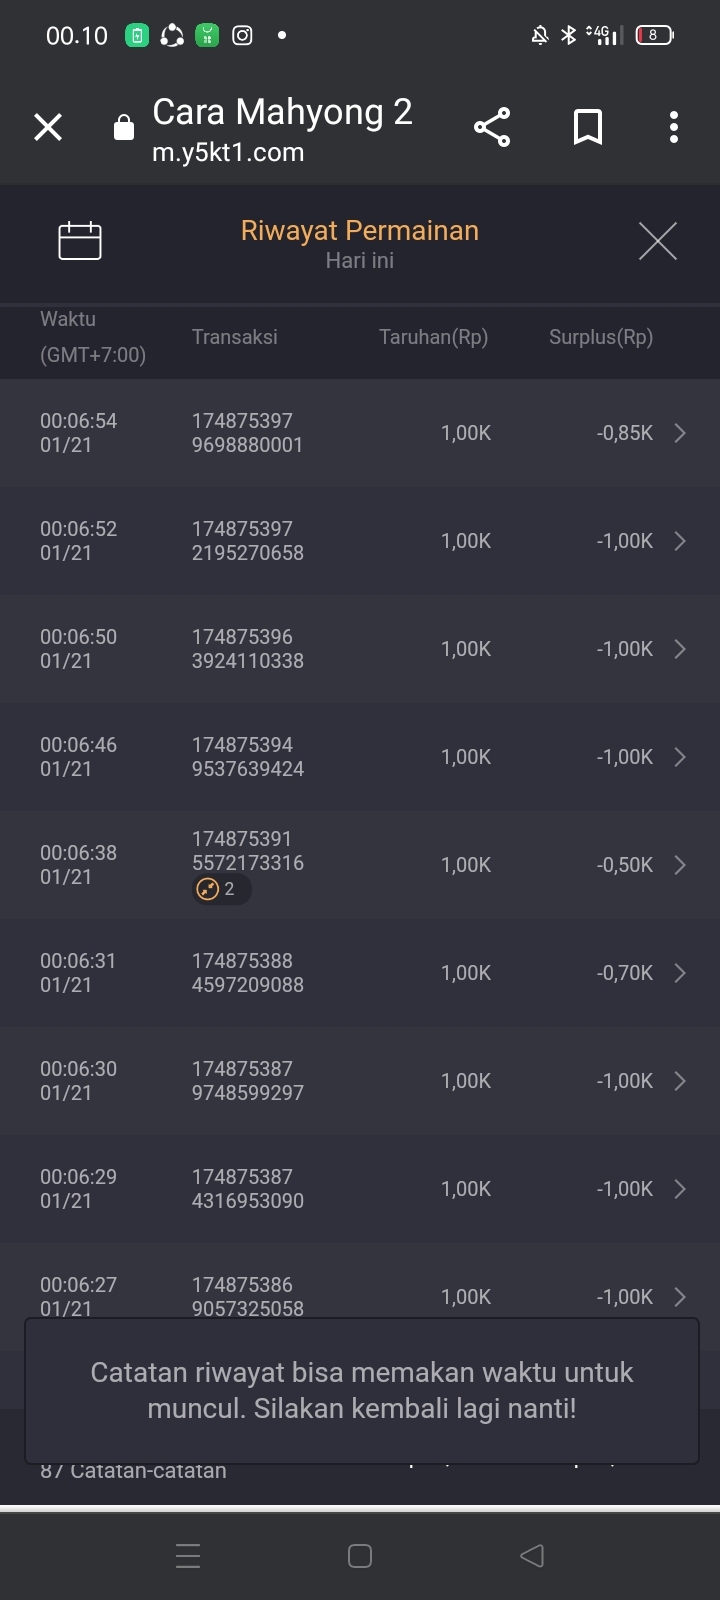The width and height of the screenshot is (720, 1600).
Task: Close the Riwayat Permainan panel
Action: [x=657, y=241]
